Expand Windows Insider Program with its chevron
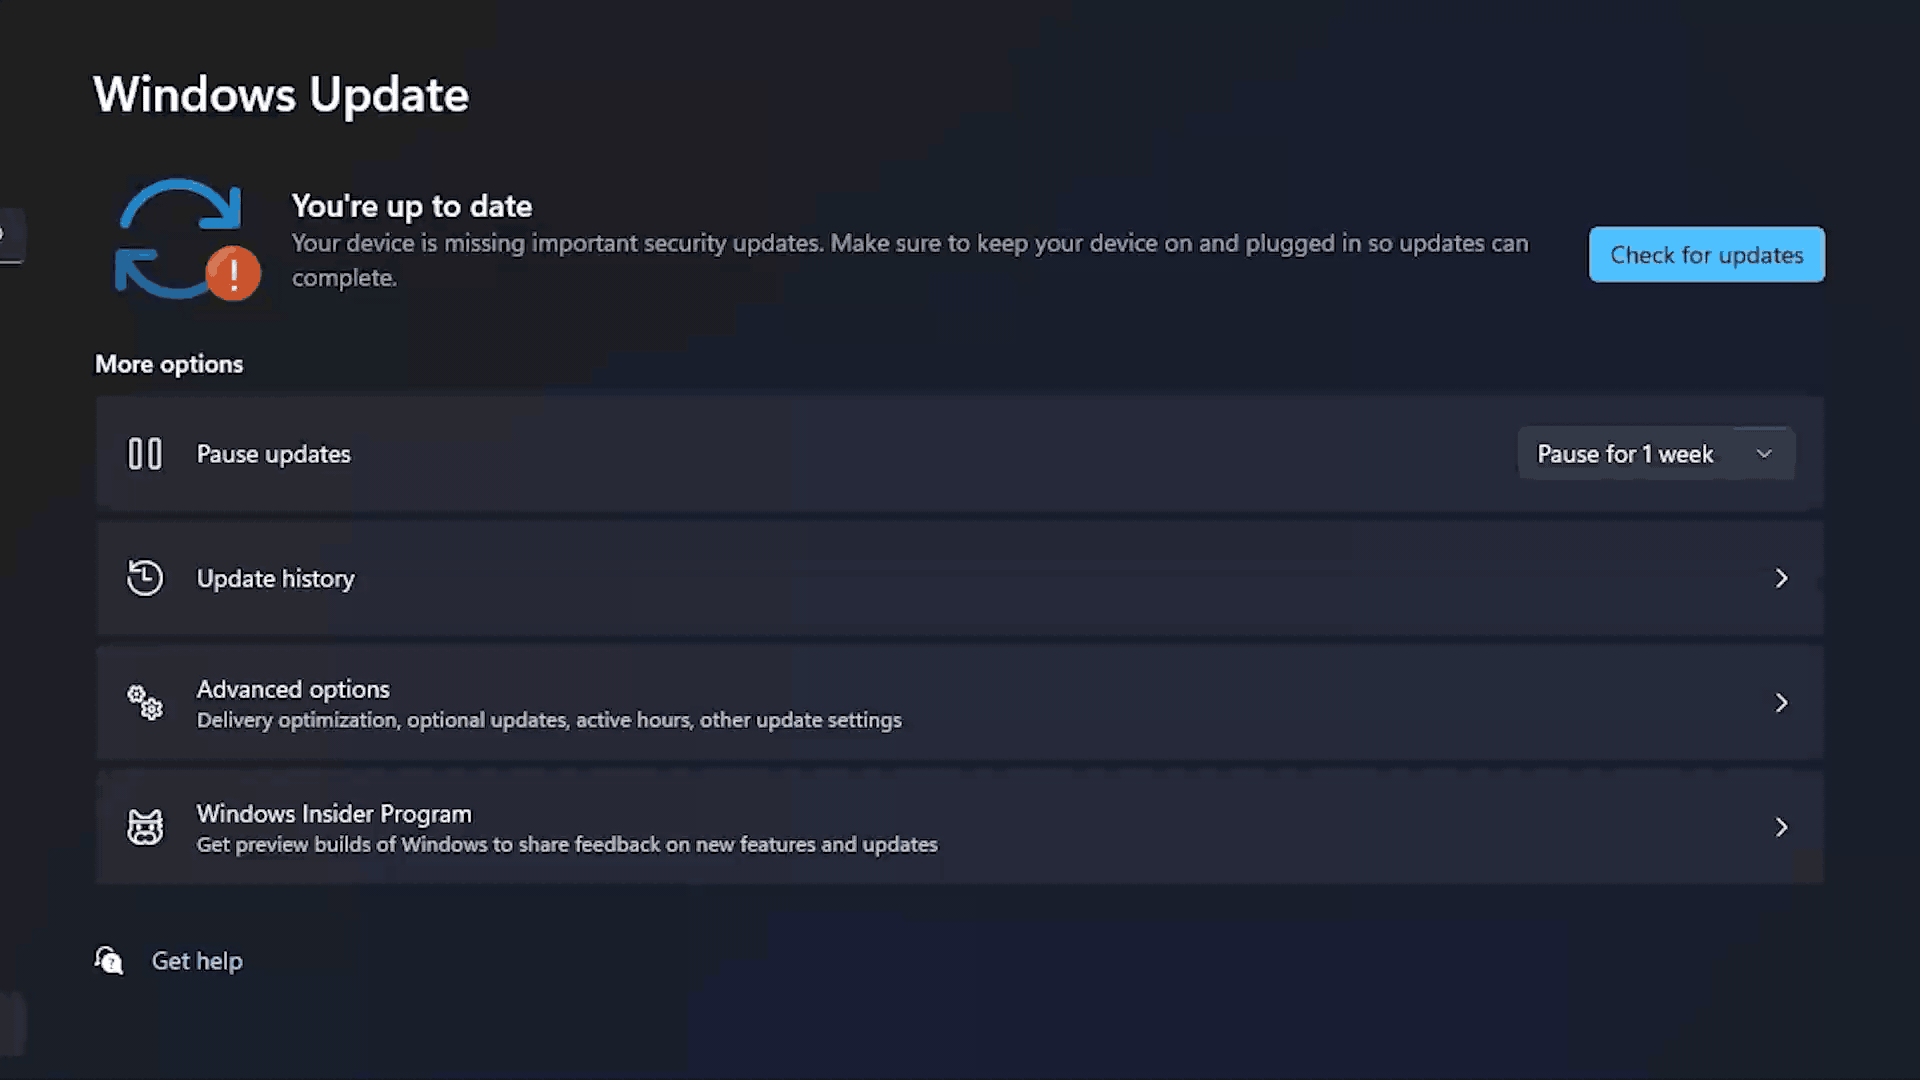Image resolution: width=1920 pixels, height=1080 pixels. [1781, 827]
